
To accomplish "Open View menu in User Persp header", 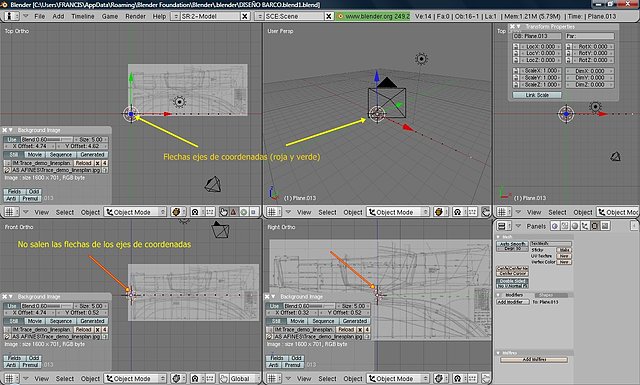I will coord(304,212).
